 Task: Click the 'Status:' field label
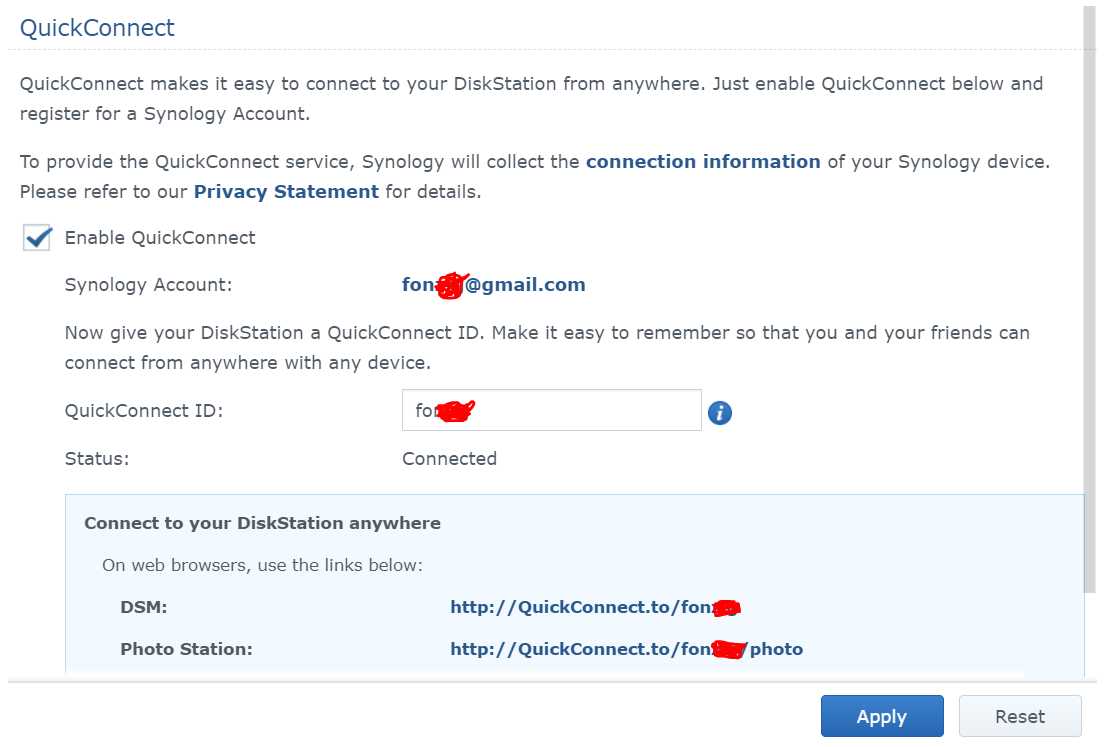click(x=97, y=459)
